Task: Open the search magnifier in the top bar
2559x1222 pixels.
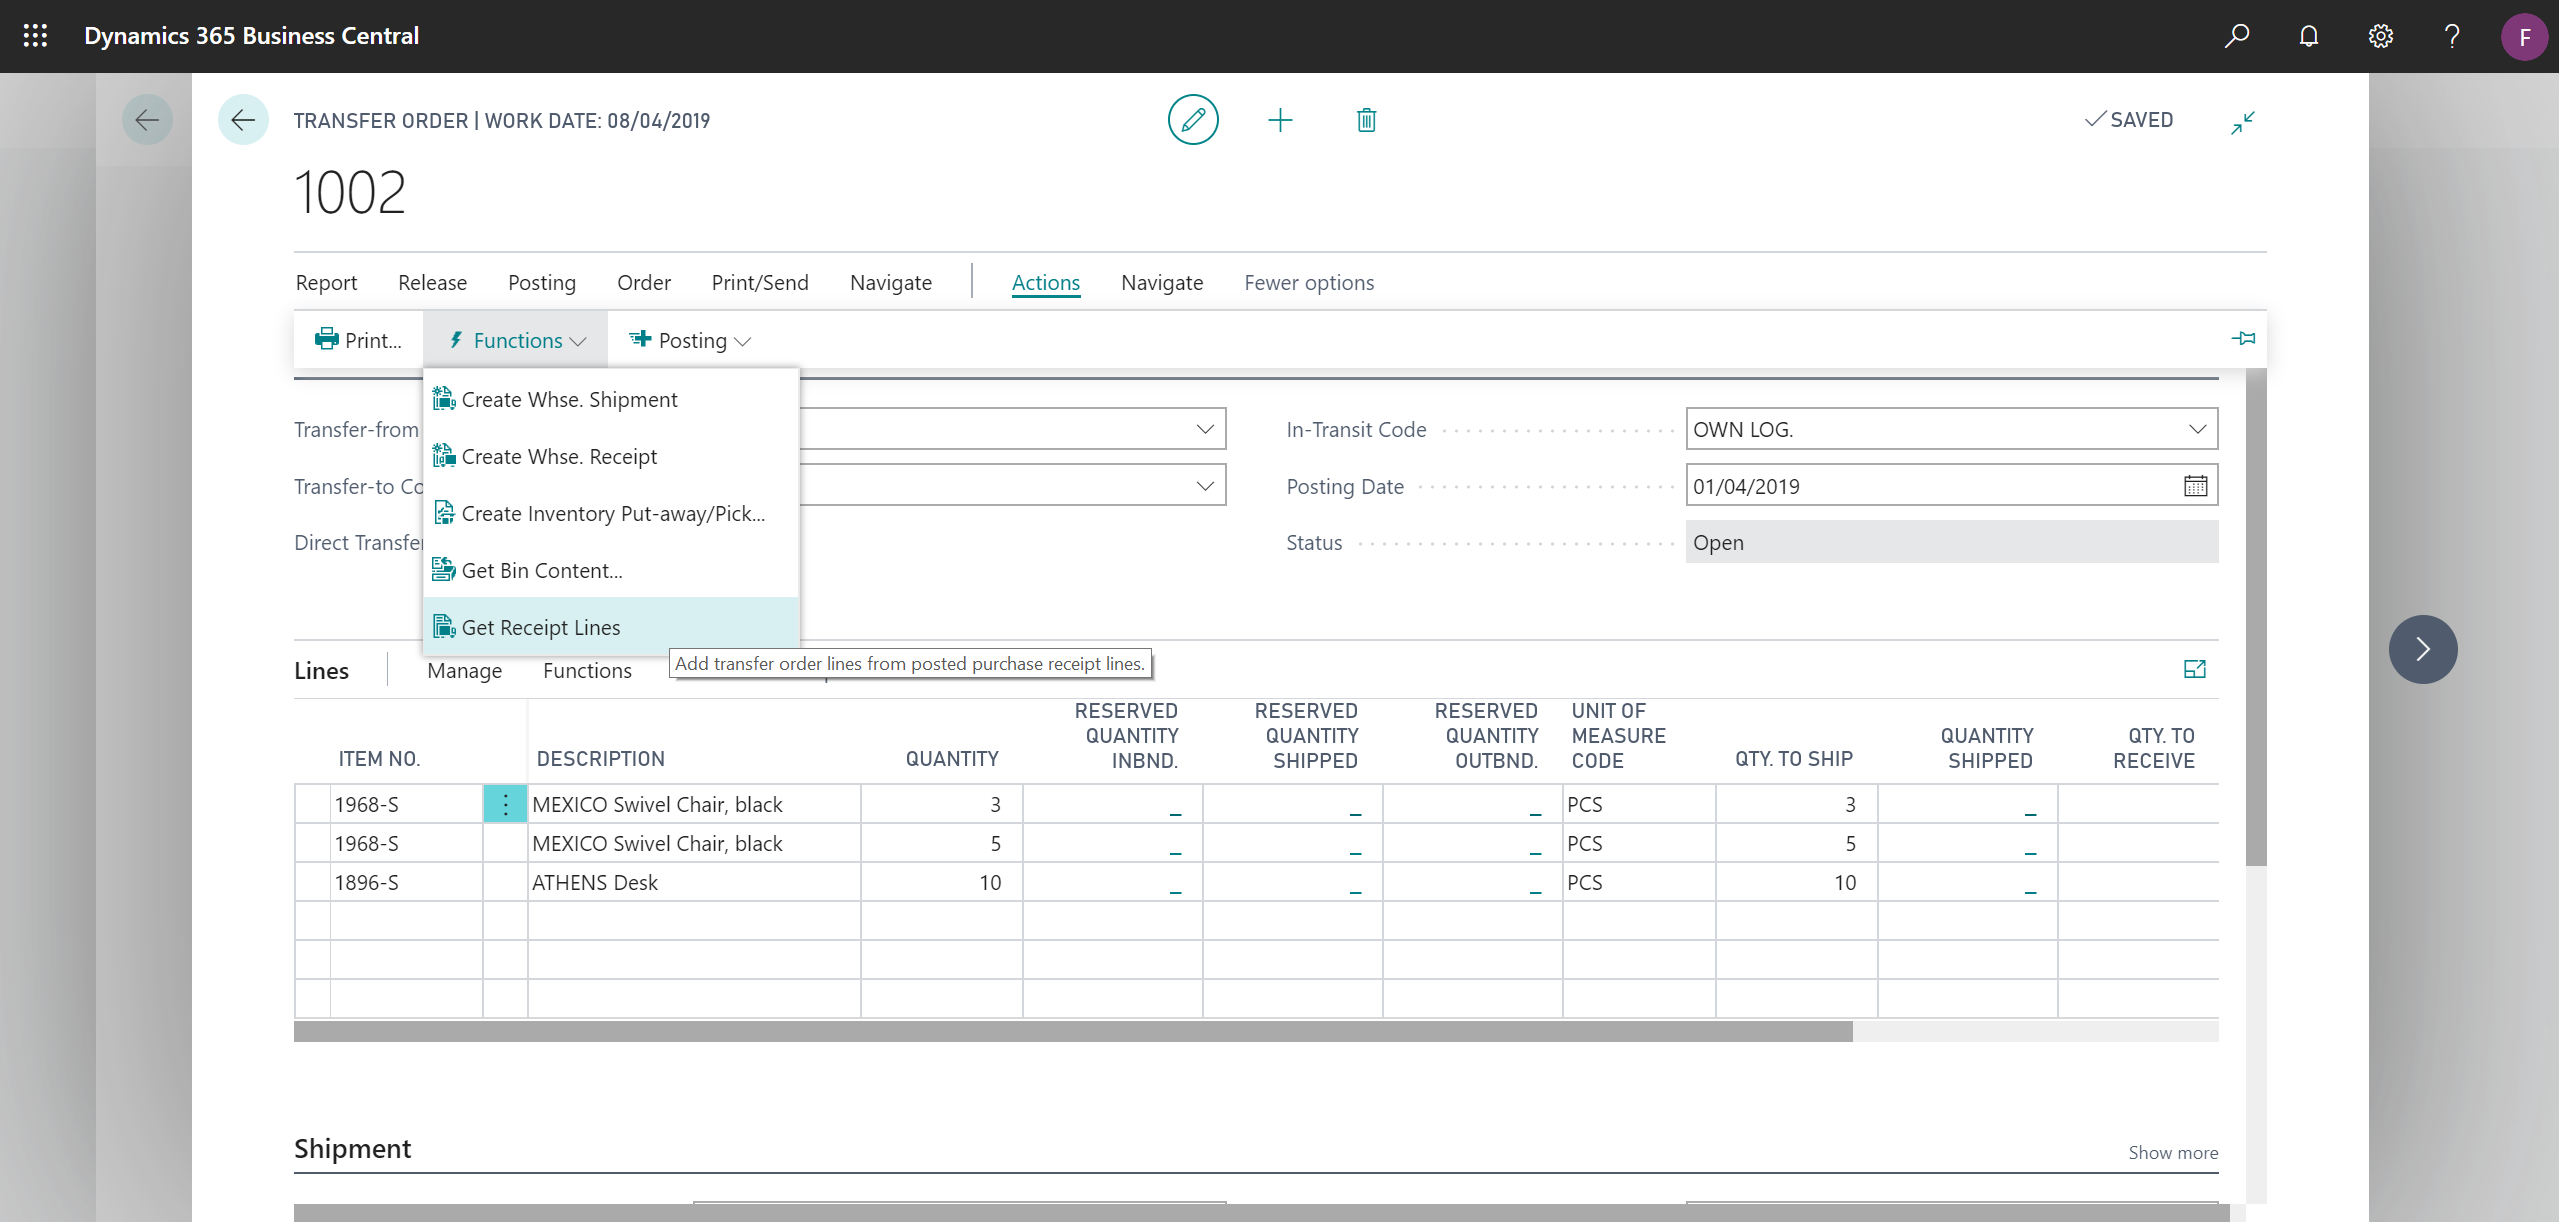Action: [2237, 36]
